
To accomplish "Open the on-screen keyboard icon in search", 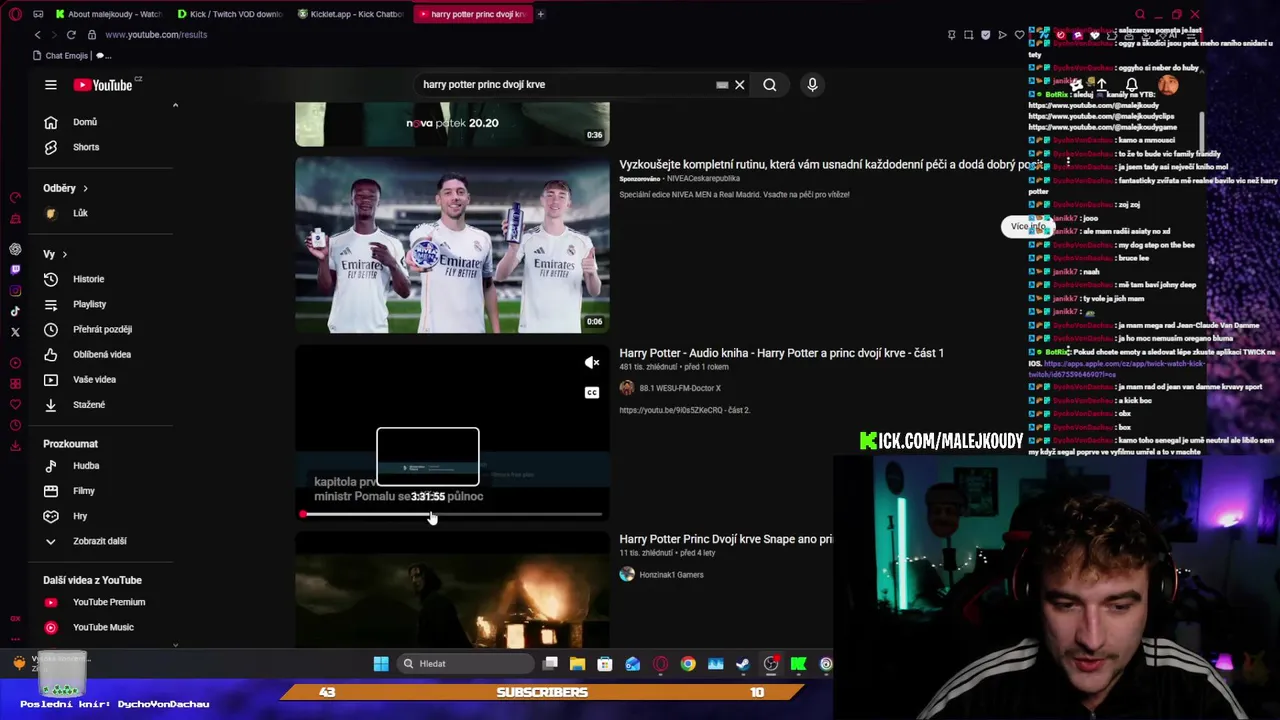I will (x=722, y=85).
